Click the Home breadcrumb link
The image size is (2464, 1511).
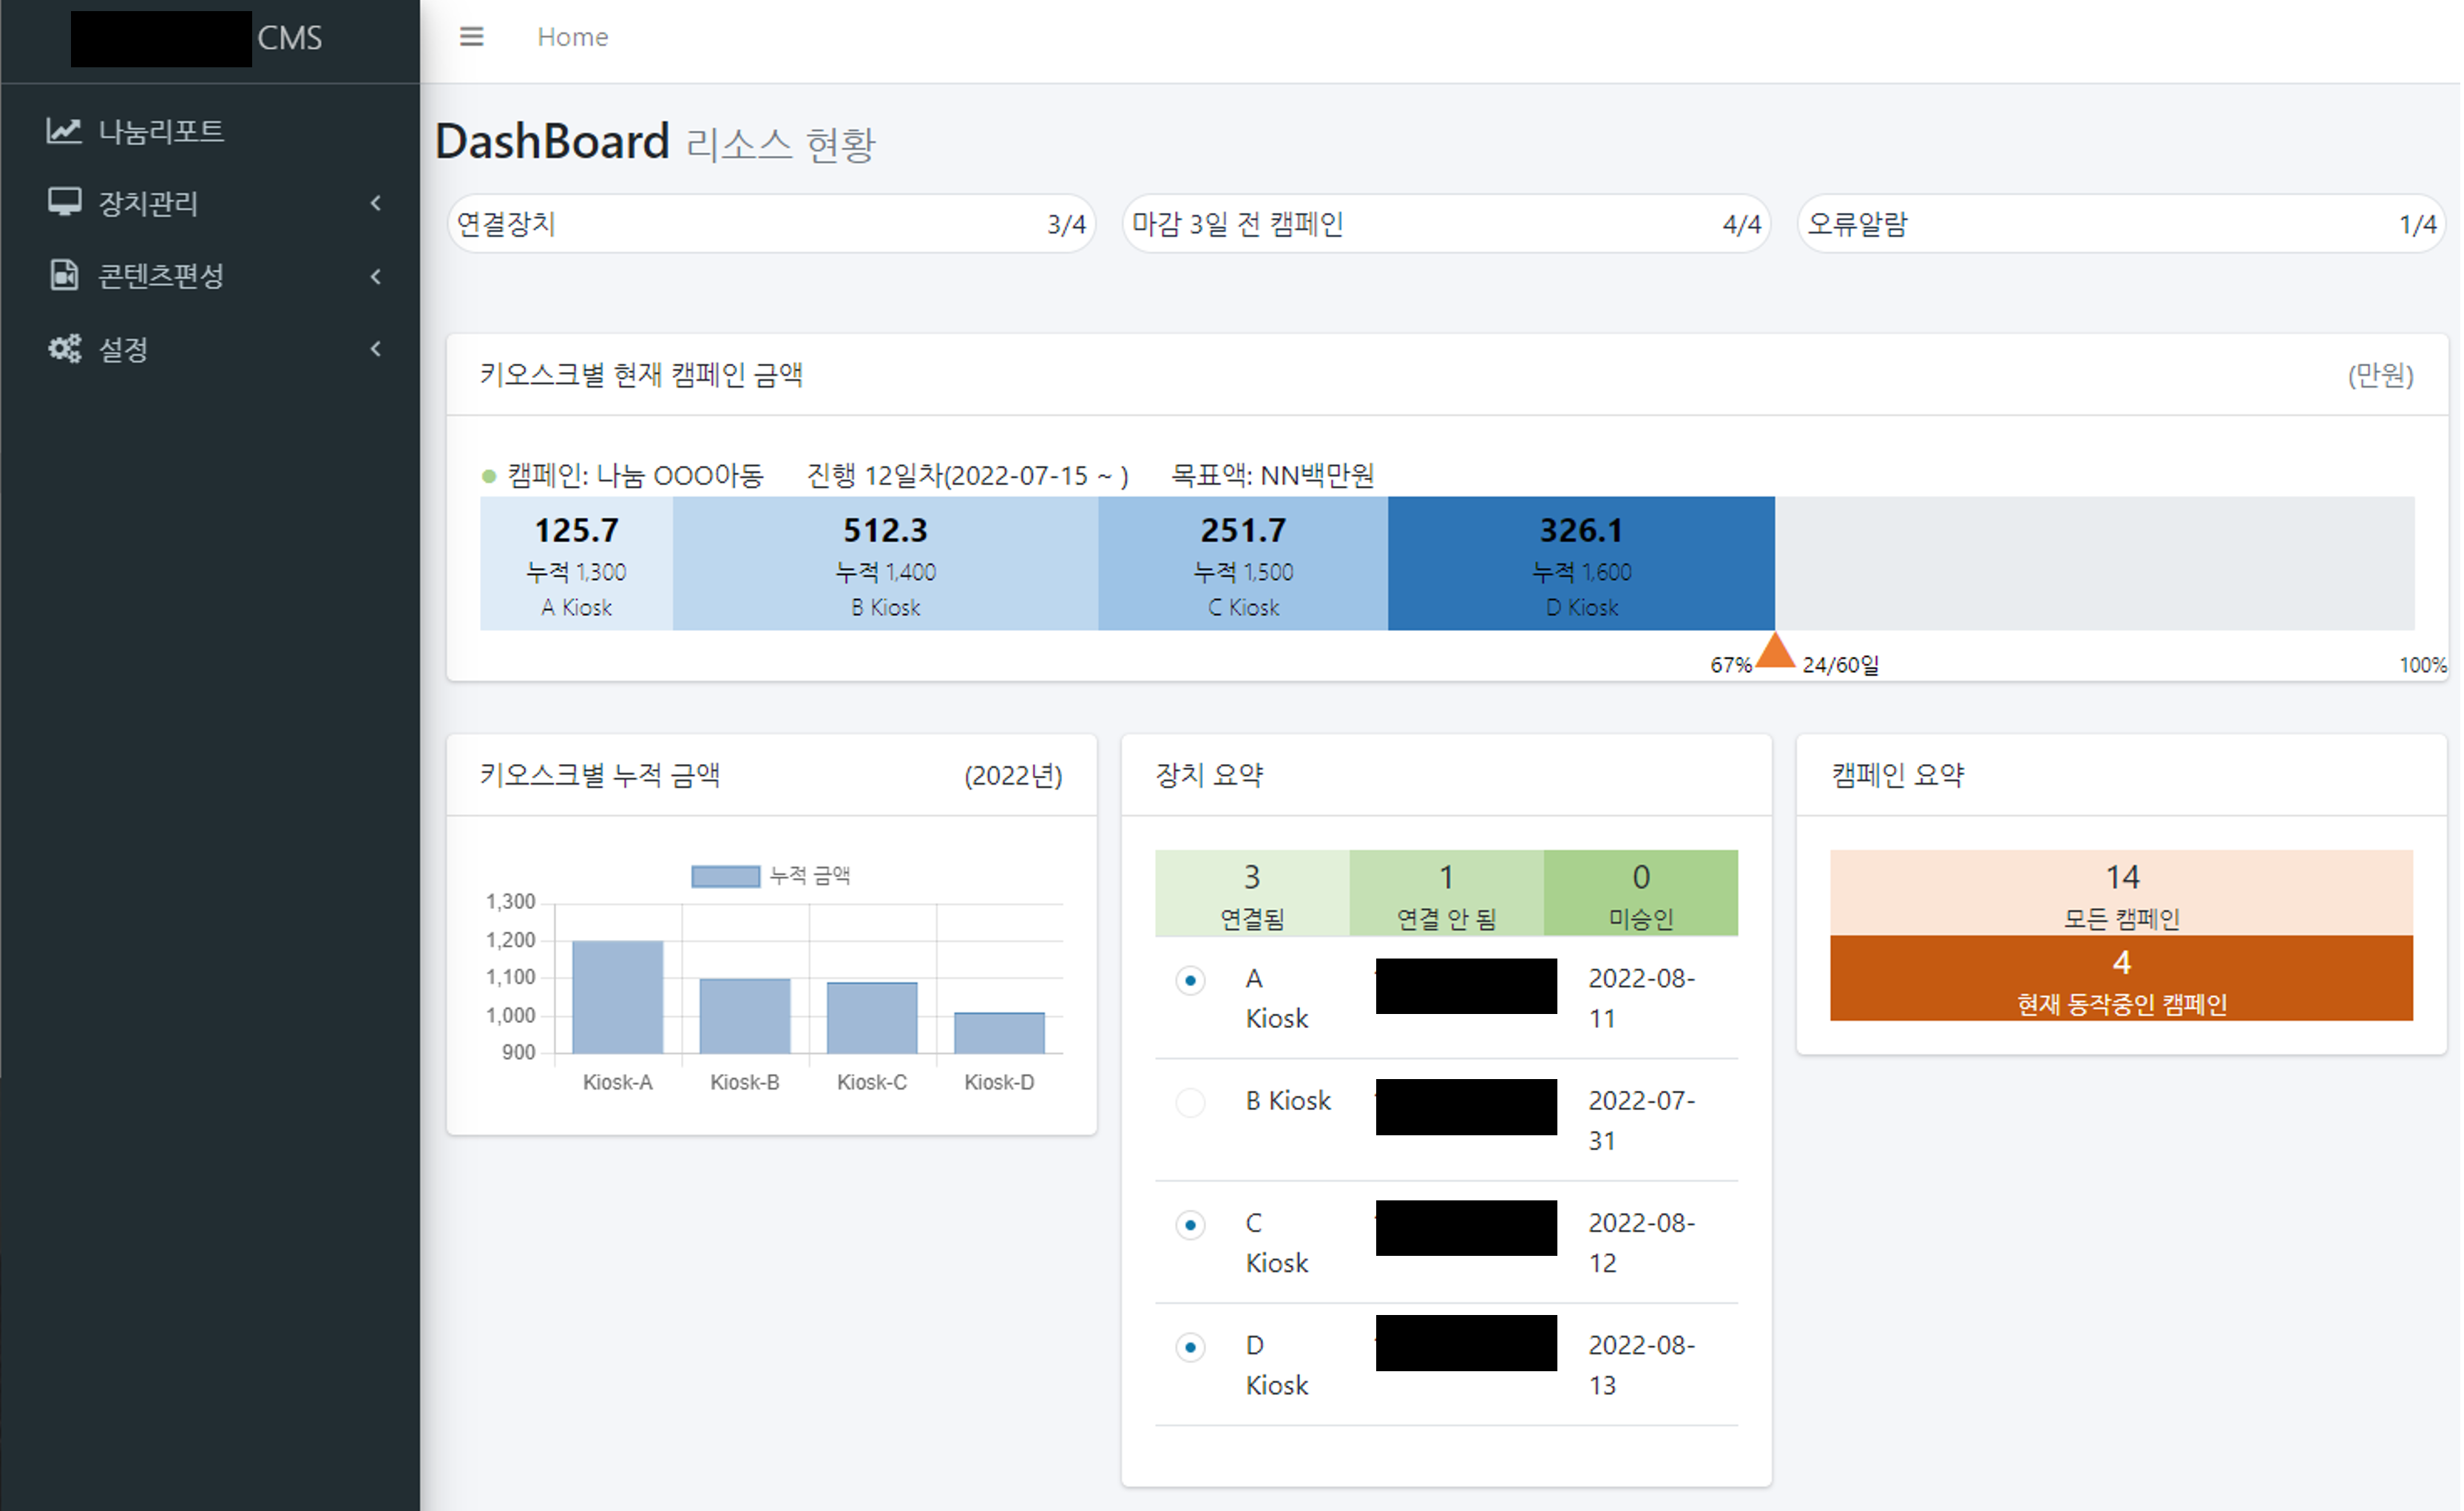pos(572,37)
